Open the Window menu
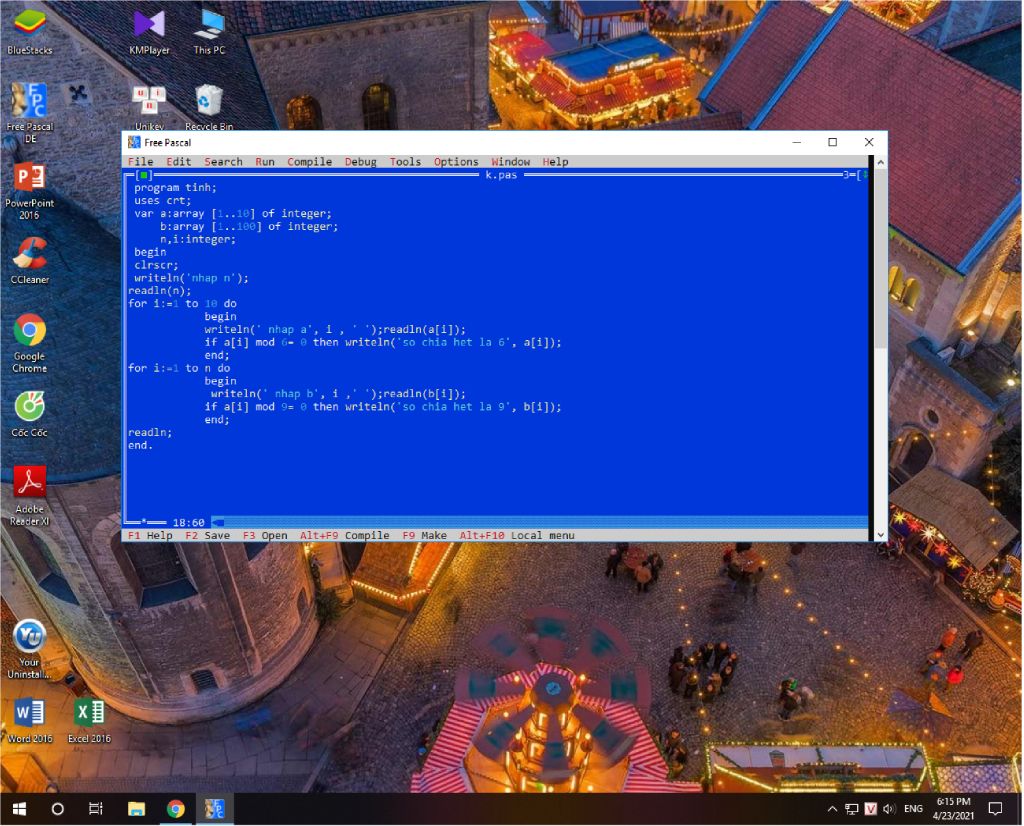Screen dimensions: 1024x826 (511, 162)
